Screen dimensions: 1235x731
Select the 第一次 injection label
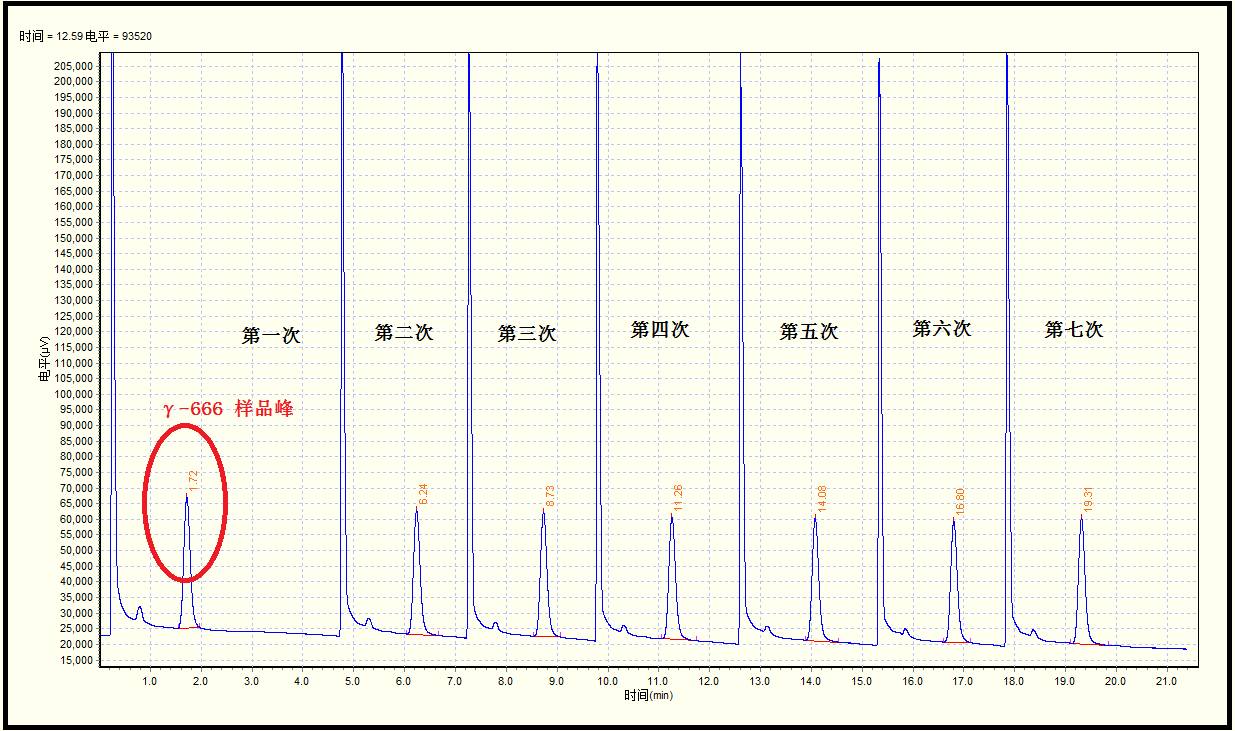271,336
